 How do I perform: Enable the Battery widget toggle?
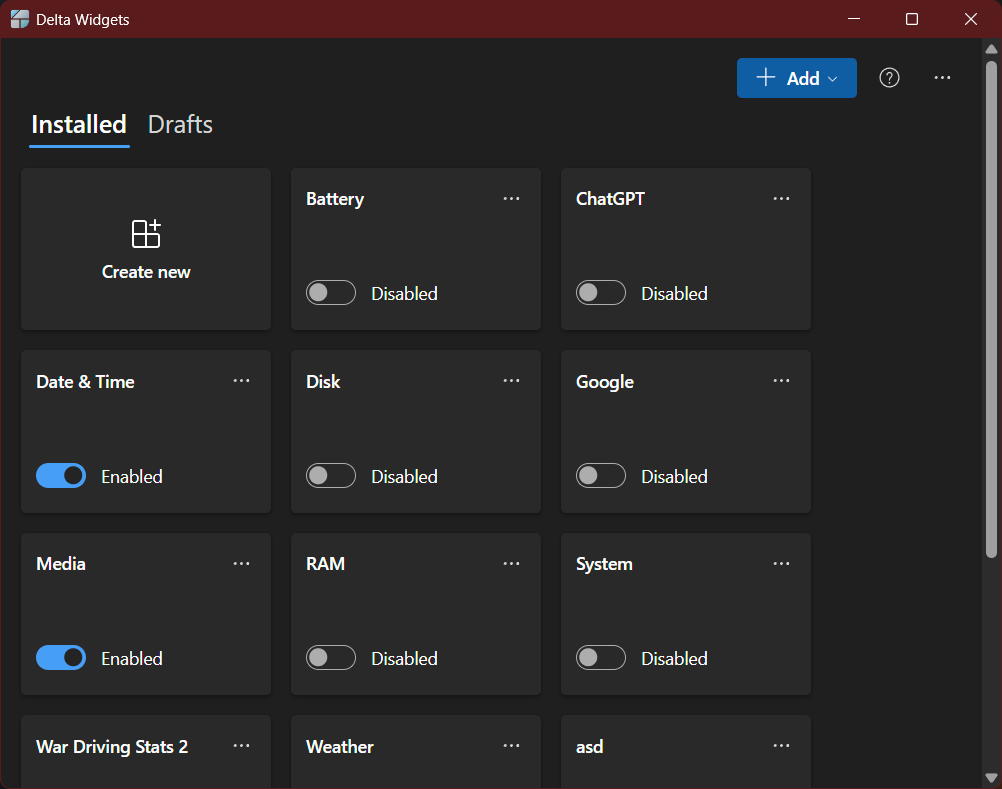[331, 293]
